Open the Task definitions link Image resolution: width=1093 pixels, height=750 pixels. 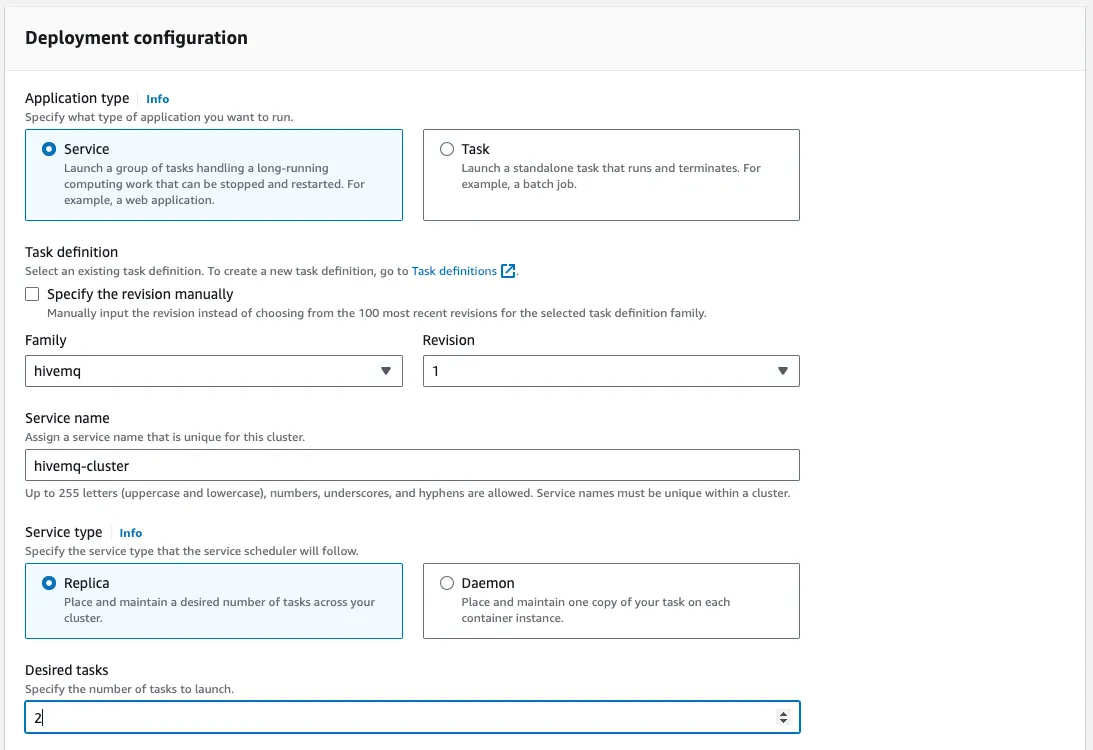(454, 271)
